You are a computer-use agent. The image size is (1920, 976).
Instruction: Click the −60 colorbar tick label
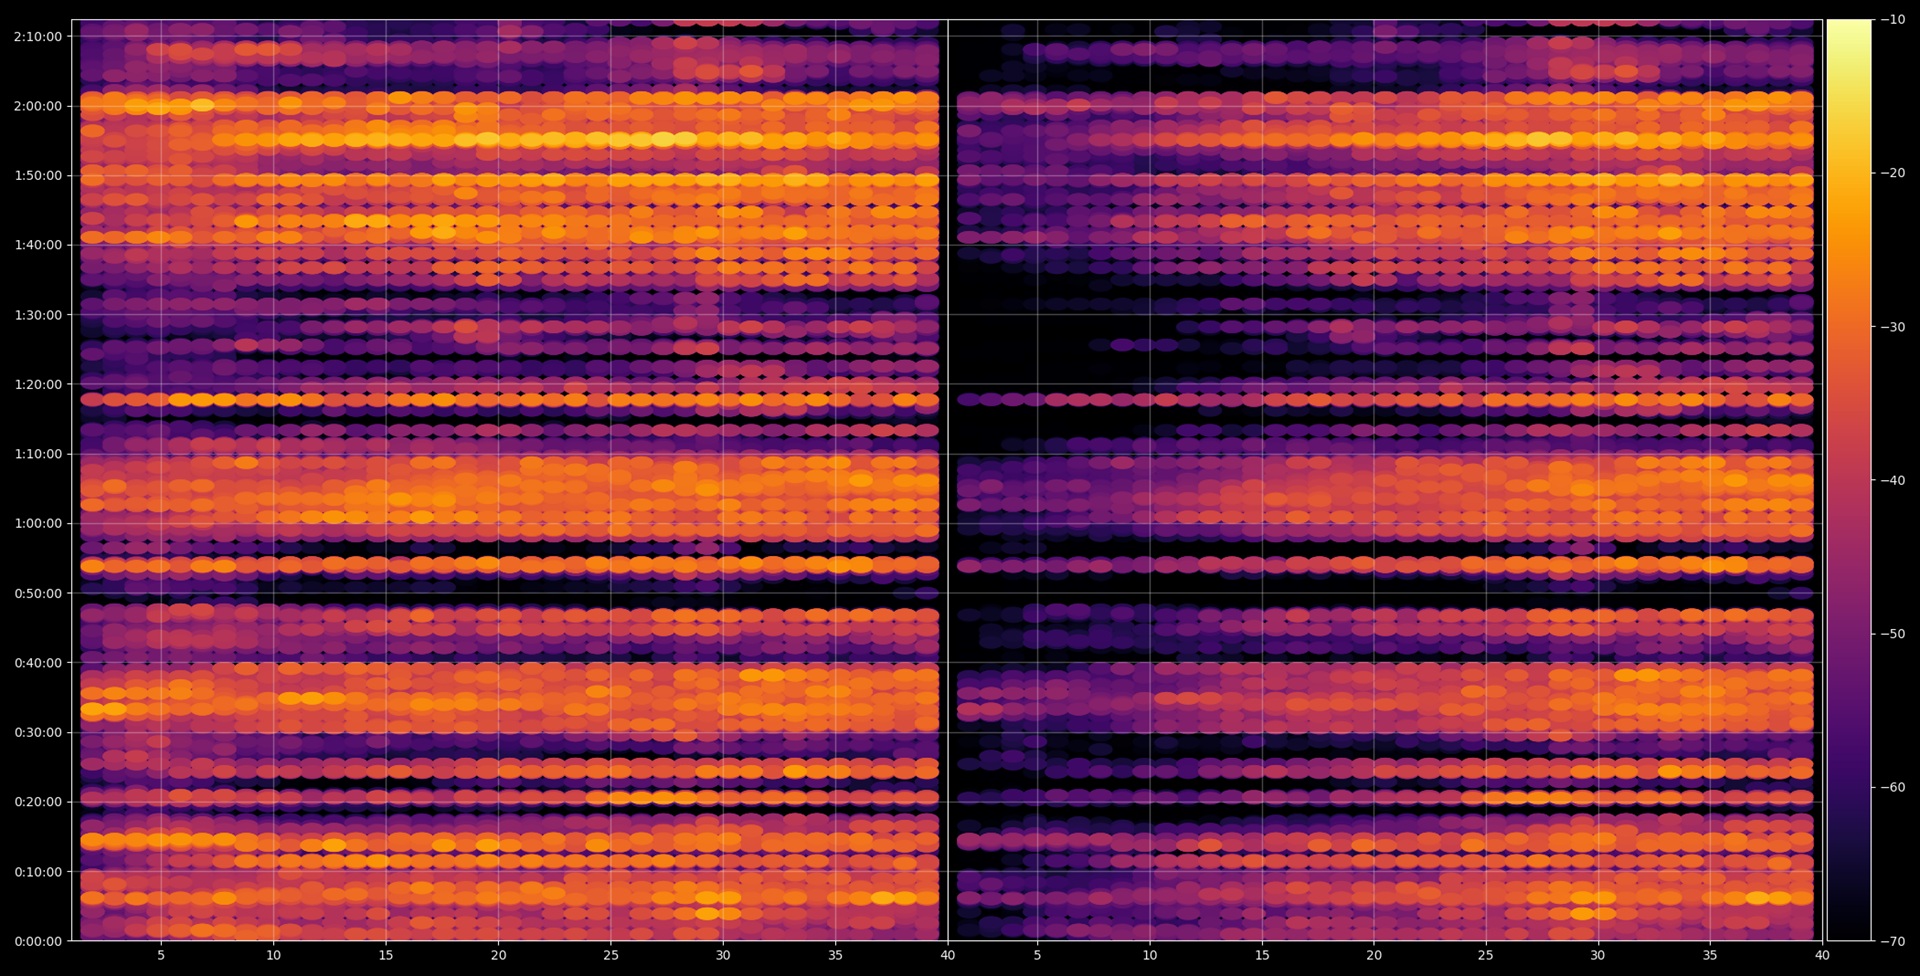click(x=1892, y=787)
